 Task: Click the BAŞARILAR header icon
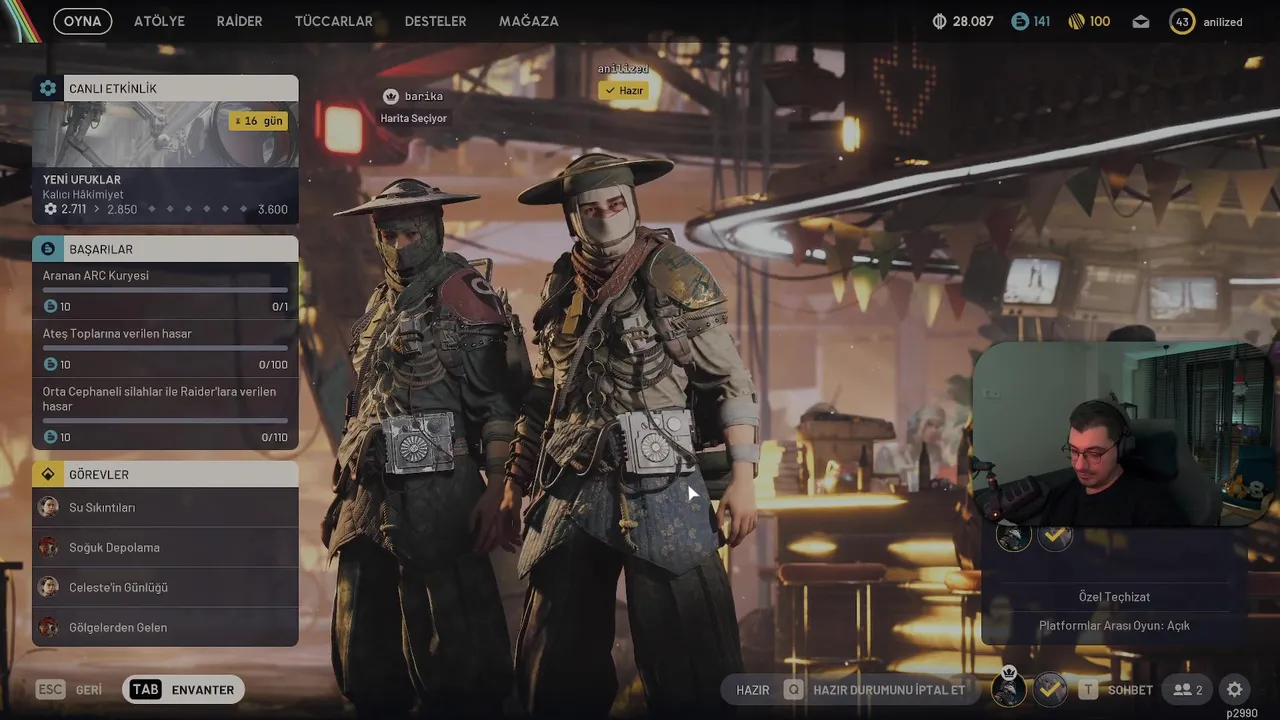tap(48, 249)
